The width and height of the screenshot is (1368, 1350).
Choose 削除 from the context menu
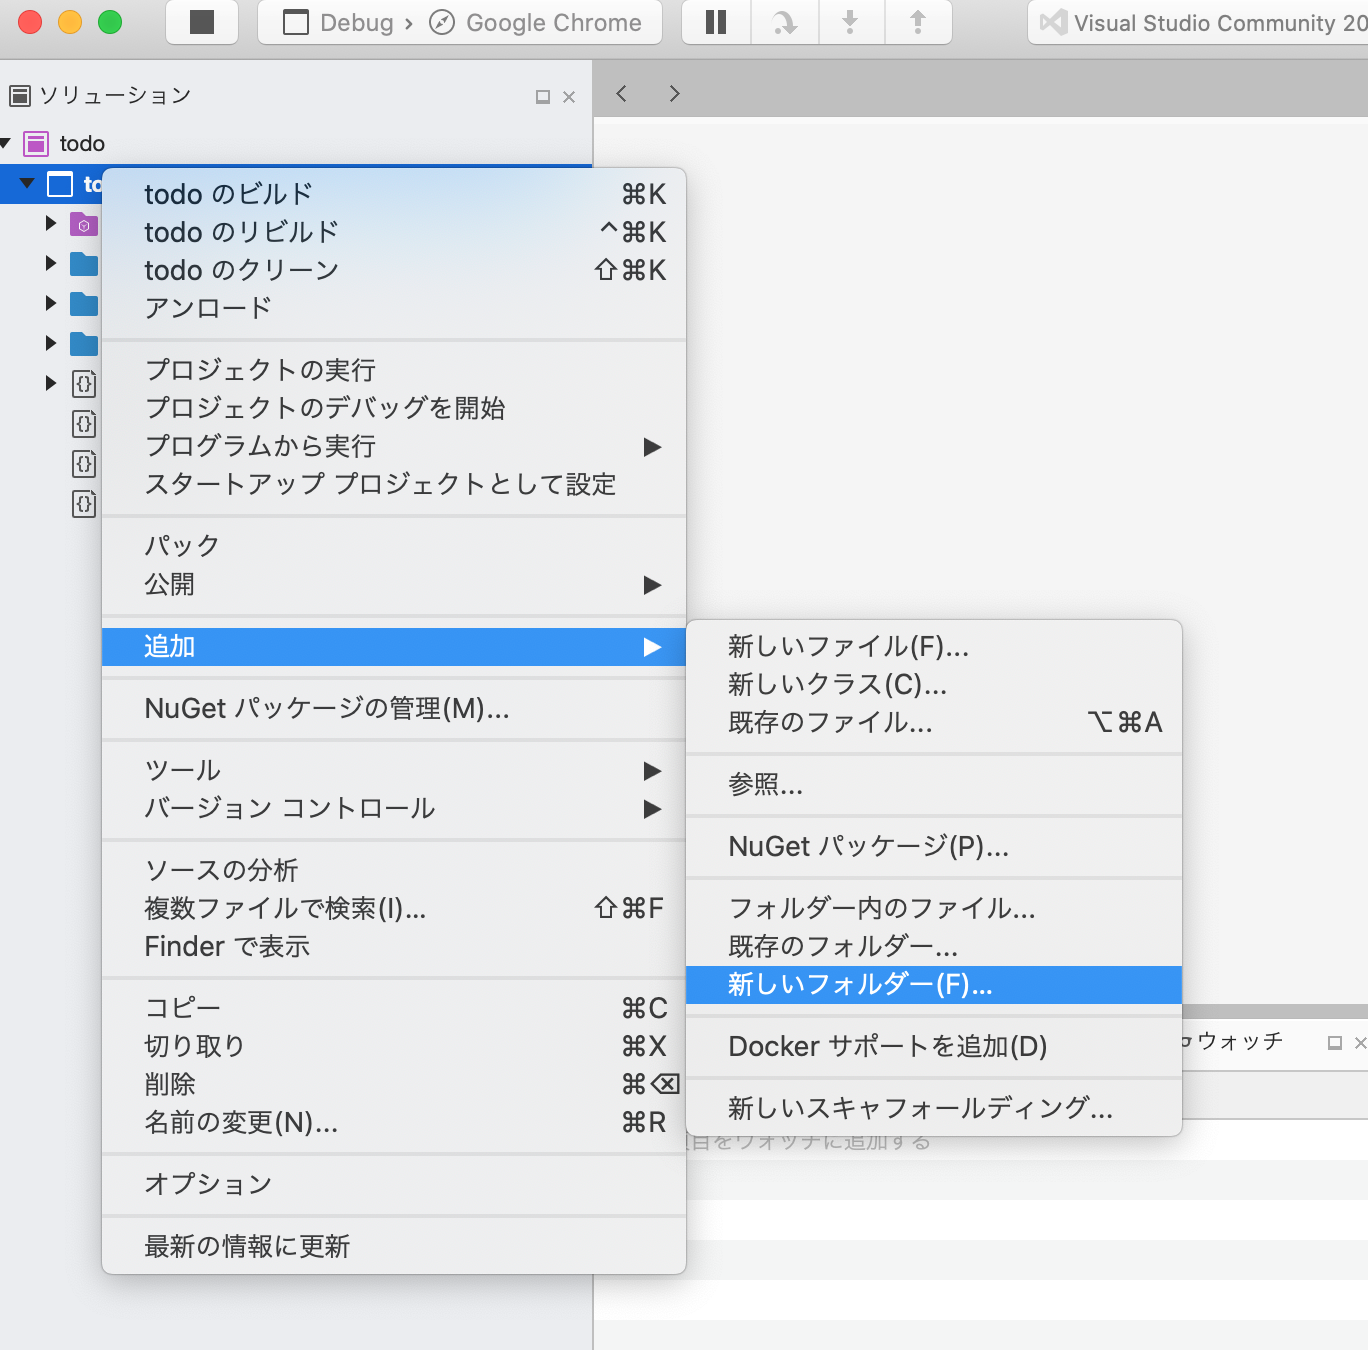[x=394, y=1084]
